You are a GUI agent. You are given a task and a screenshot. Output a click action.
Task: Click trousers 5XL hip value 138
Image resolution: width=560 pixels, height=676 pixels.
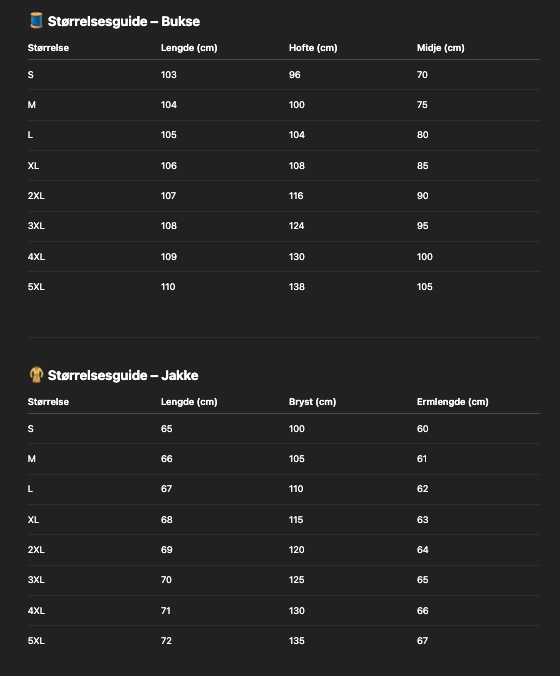[x=297, y=287]
